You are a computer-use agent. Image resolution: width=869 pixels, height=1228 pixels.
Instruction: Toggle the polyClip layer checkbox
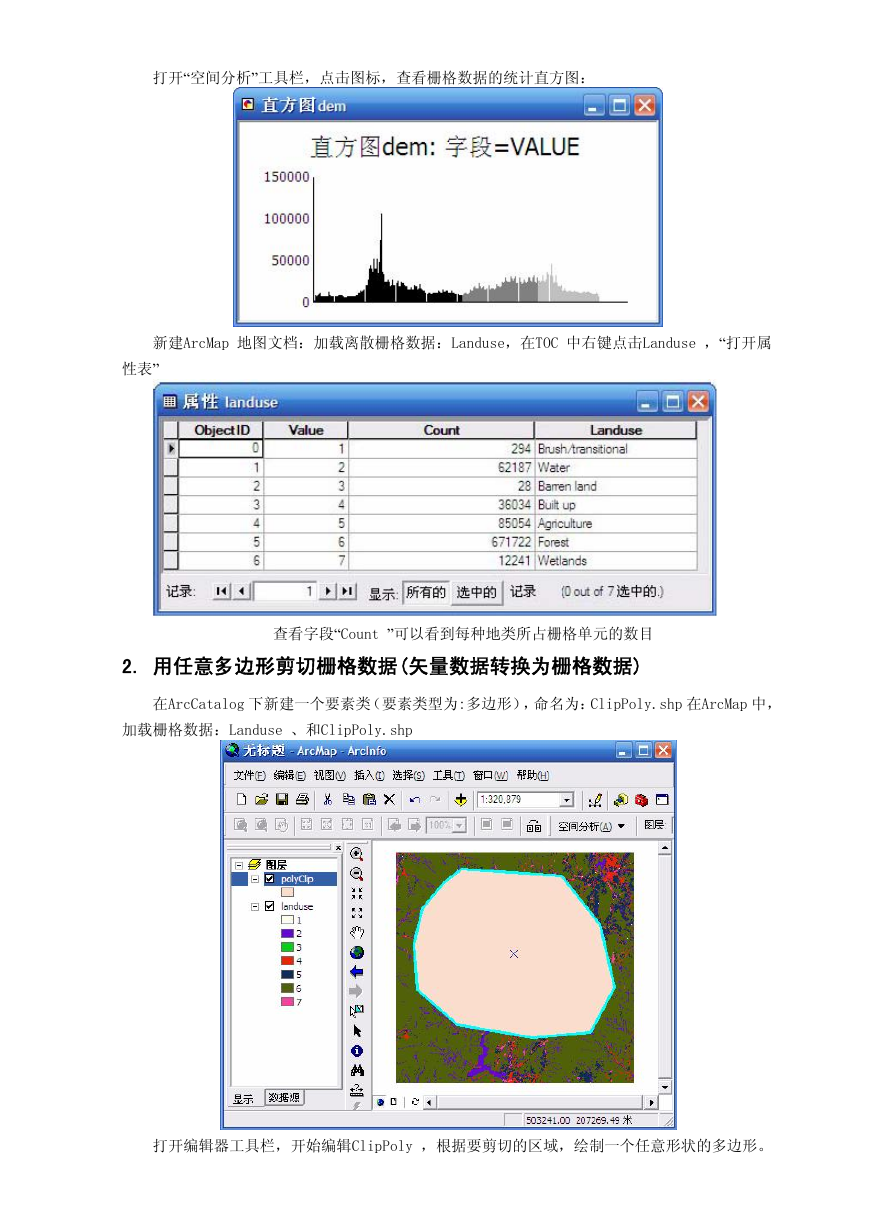click(x=270, y=879)
